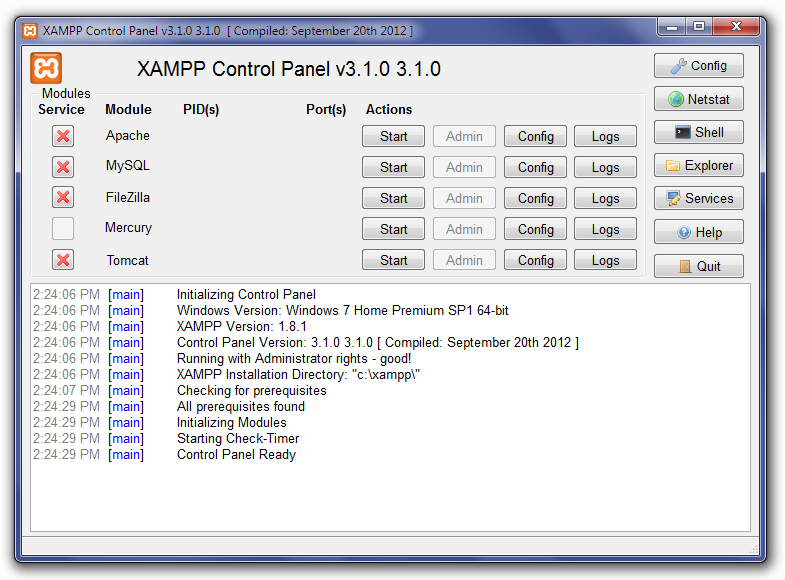This screenshot has width=785, height=580.
Task: Open the MySQL Logs menu
Action: click(606, 167)
